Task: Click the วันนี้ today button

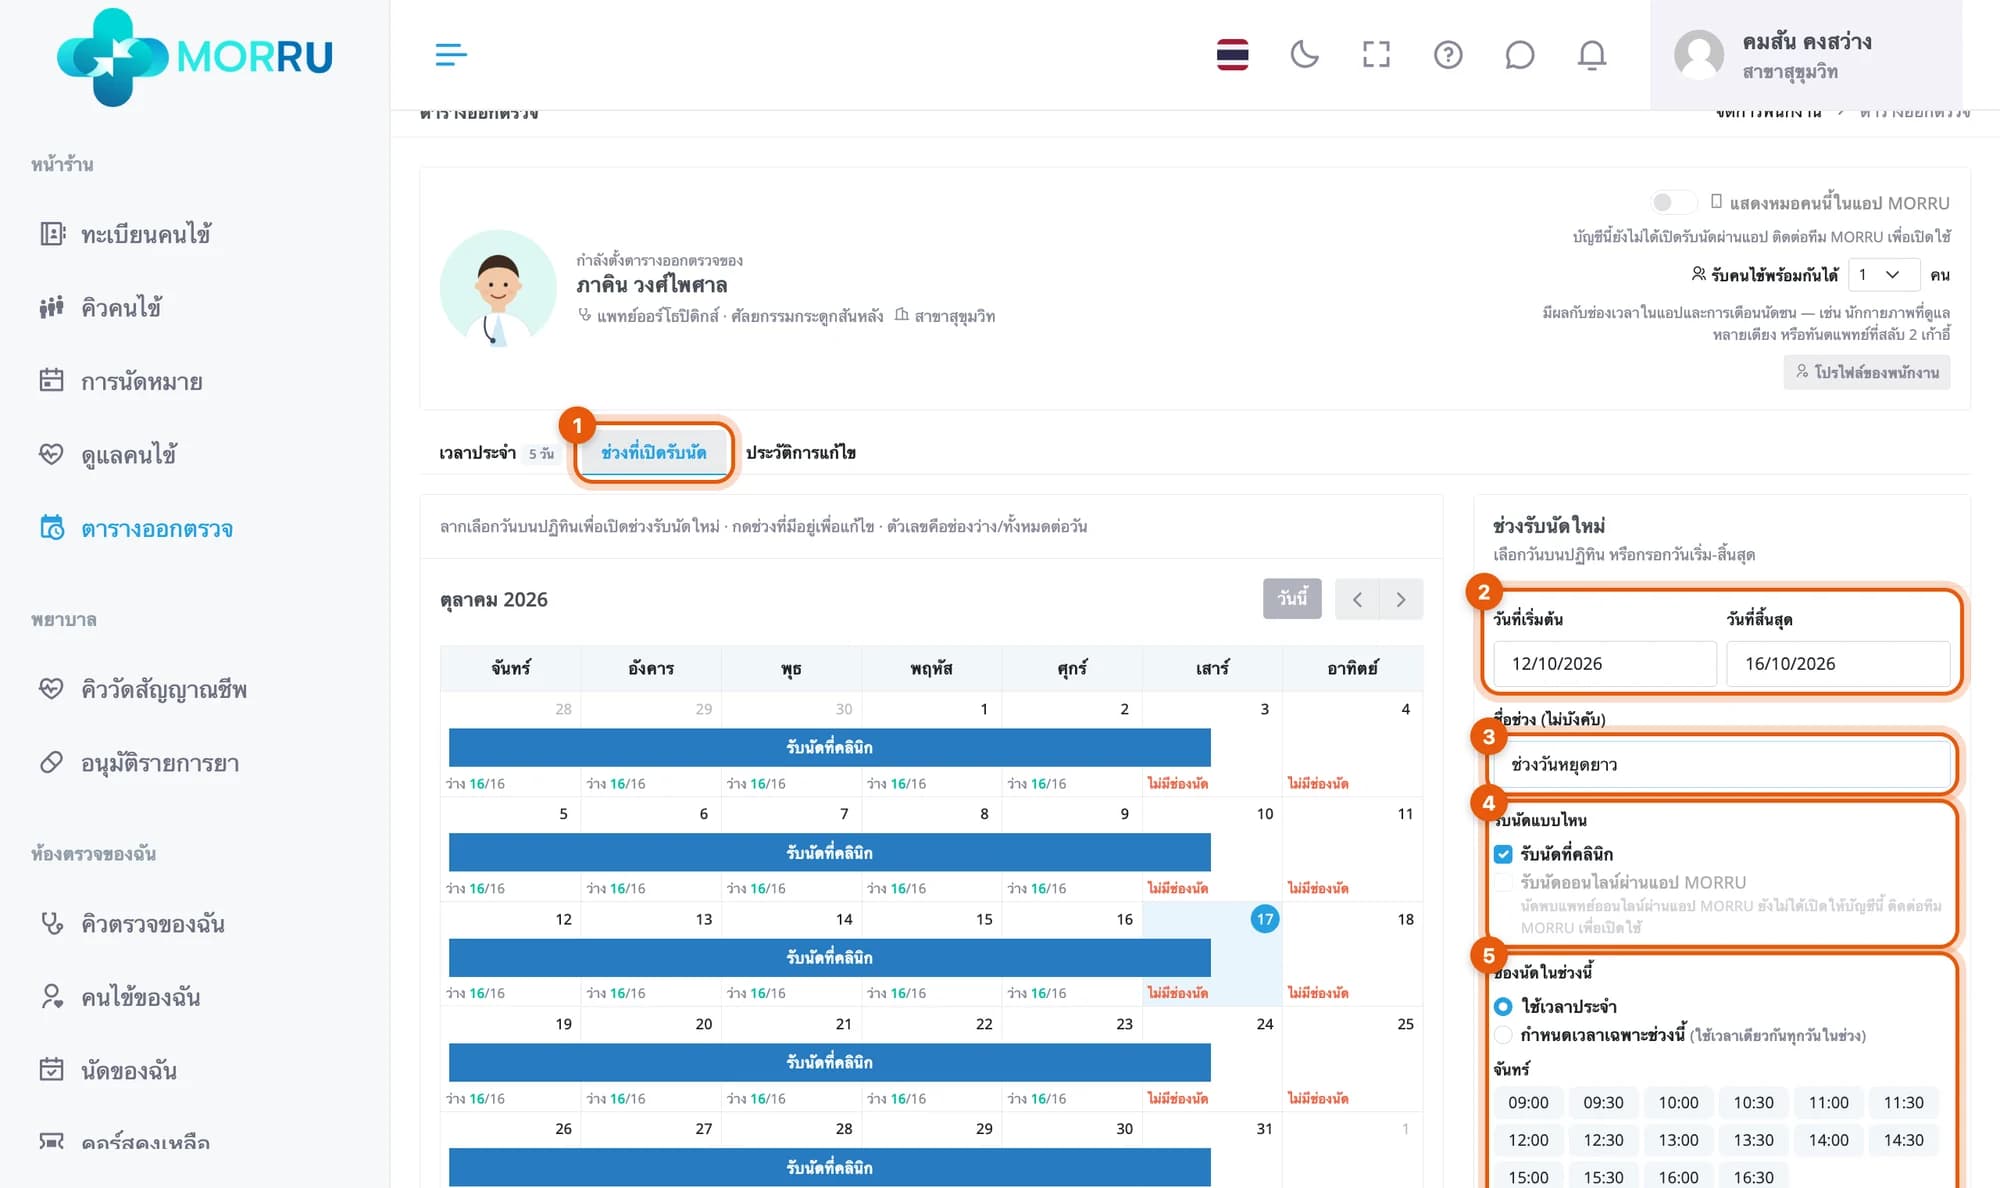Action: (1292, 598)
